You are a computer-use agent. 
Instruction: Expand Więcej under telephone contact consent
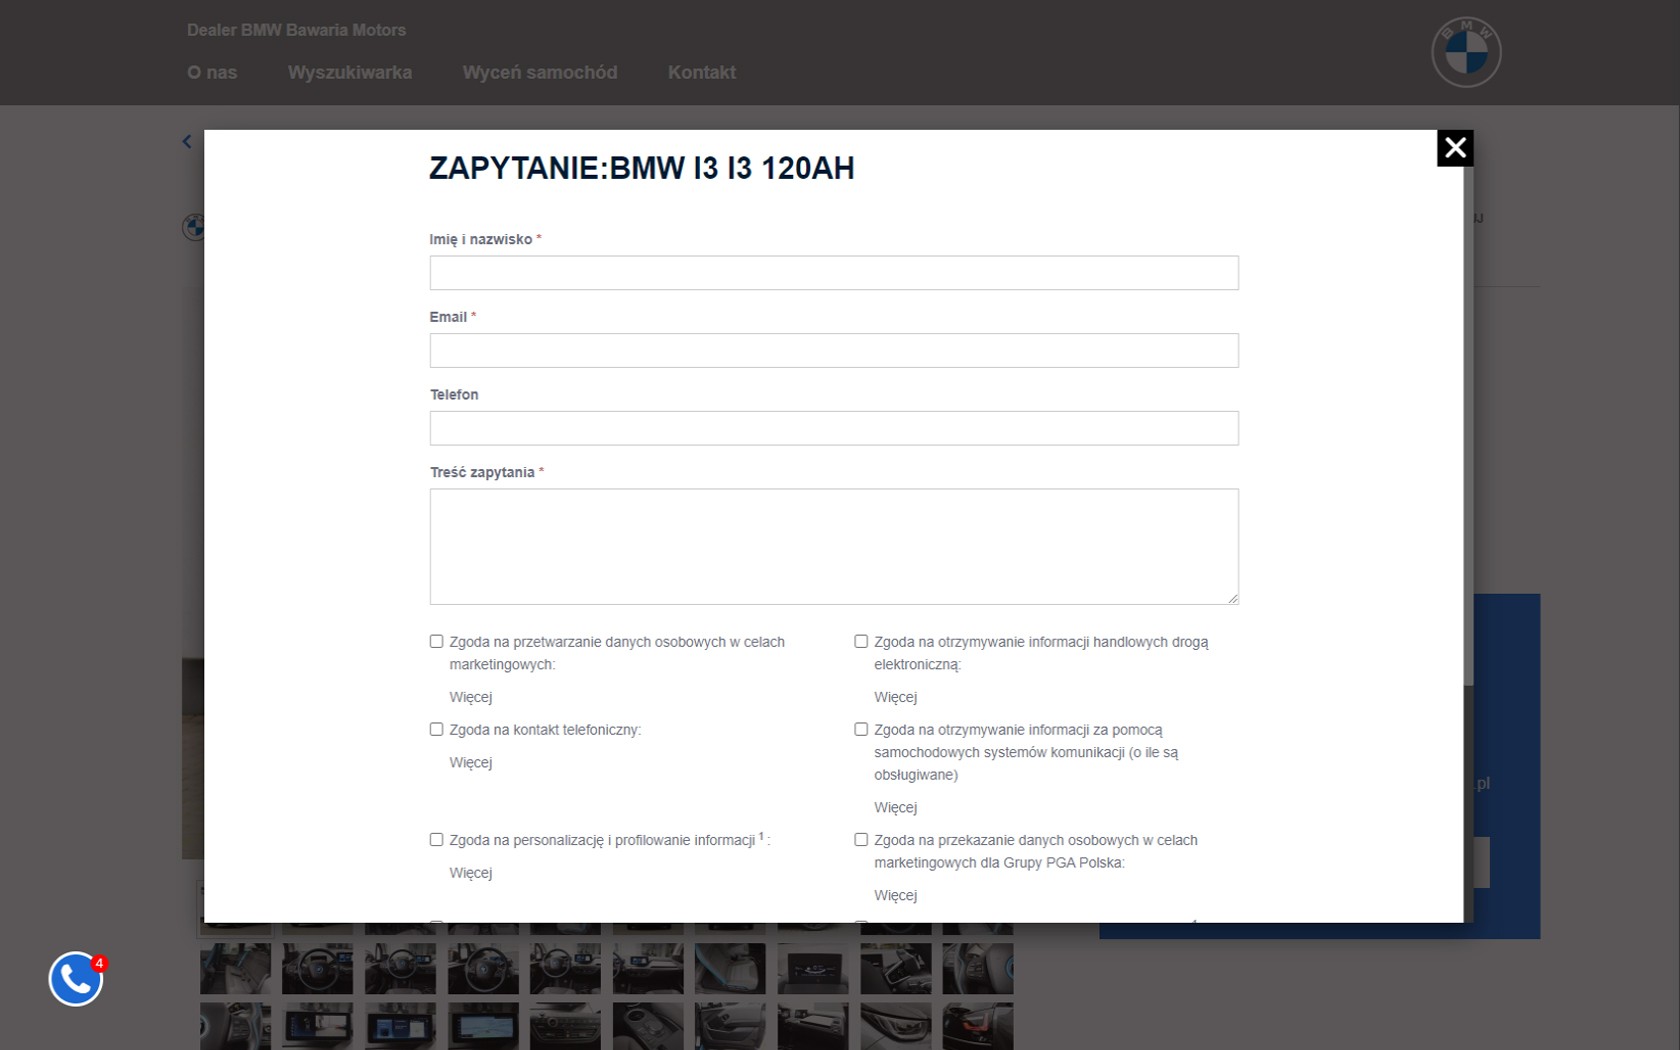pyautogui.click(x=471, y=763)
